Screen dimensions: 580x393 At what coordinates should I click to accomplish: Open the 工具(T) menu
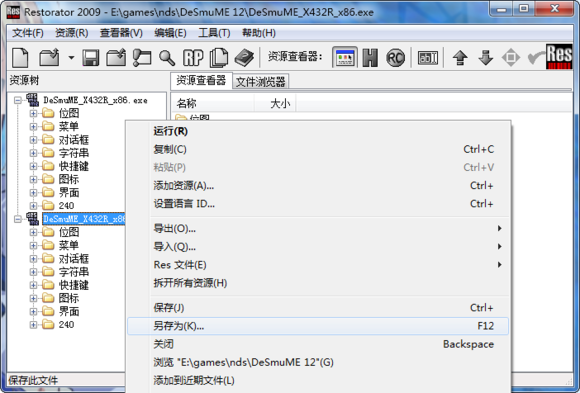point(214,33)
